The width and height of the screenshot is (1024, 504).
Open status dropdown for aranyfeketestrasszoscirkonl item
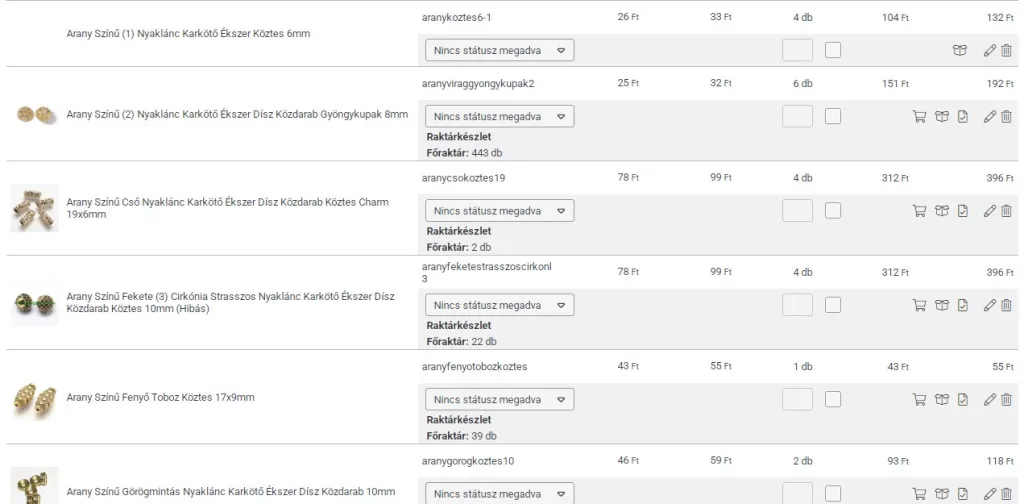(500, 305)
